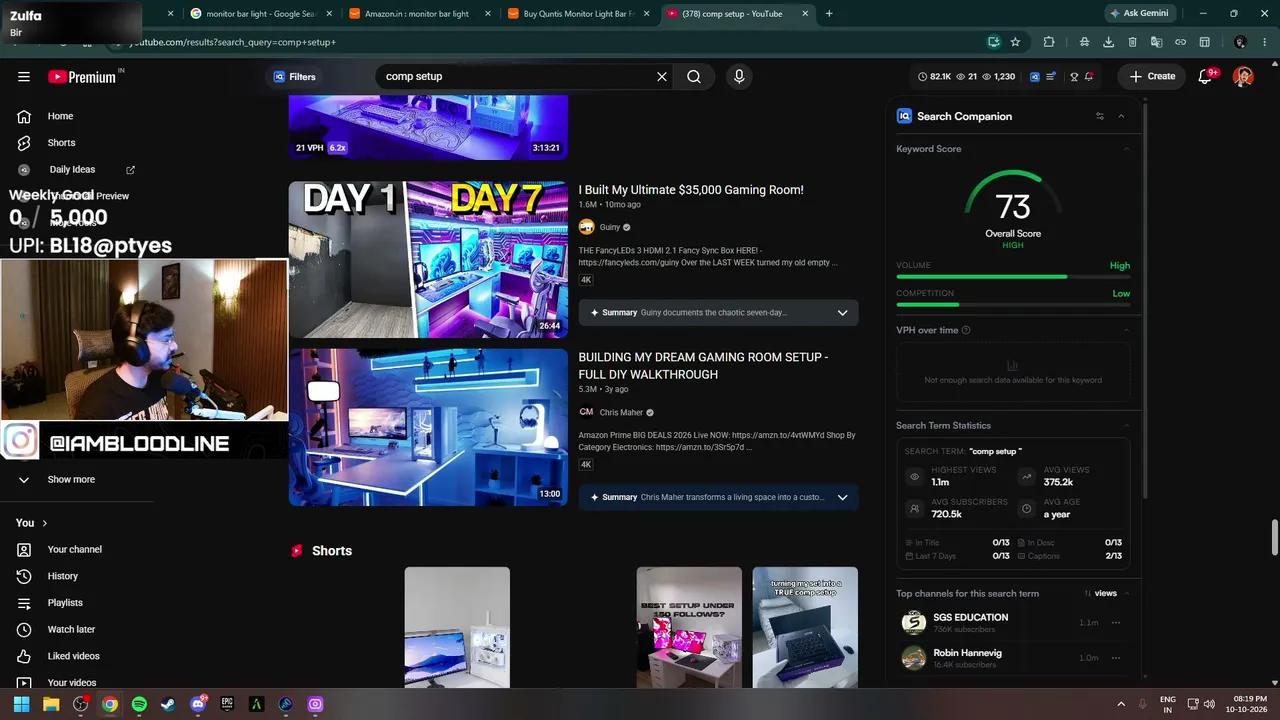Click the Create button
1280x720 pixels.
1152,76
